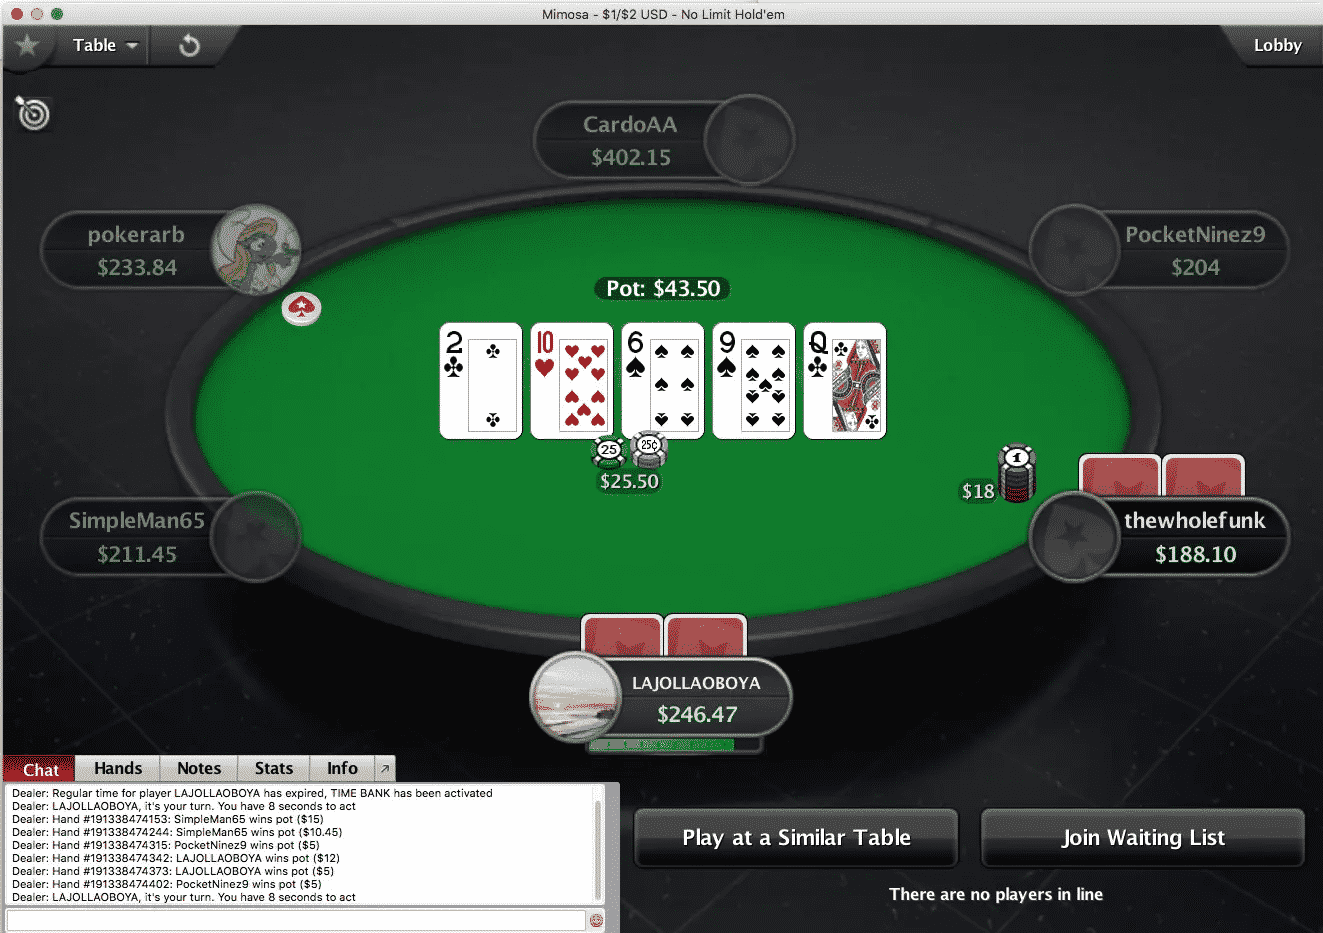Click the chat log scrollbar
Screen dimensions: 1323x933
click(x=598, y=846)
